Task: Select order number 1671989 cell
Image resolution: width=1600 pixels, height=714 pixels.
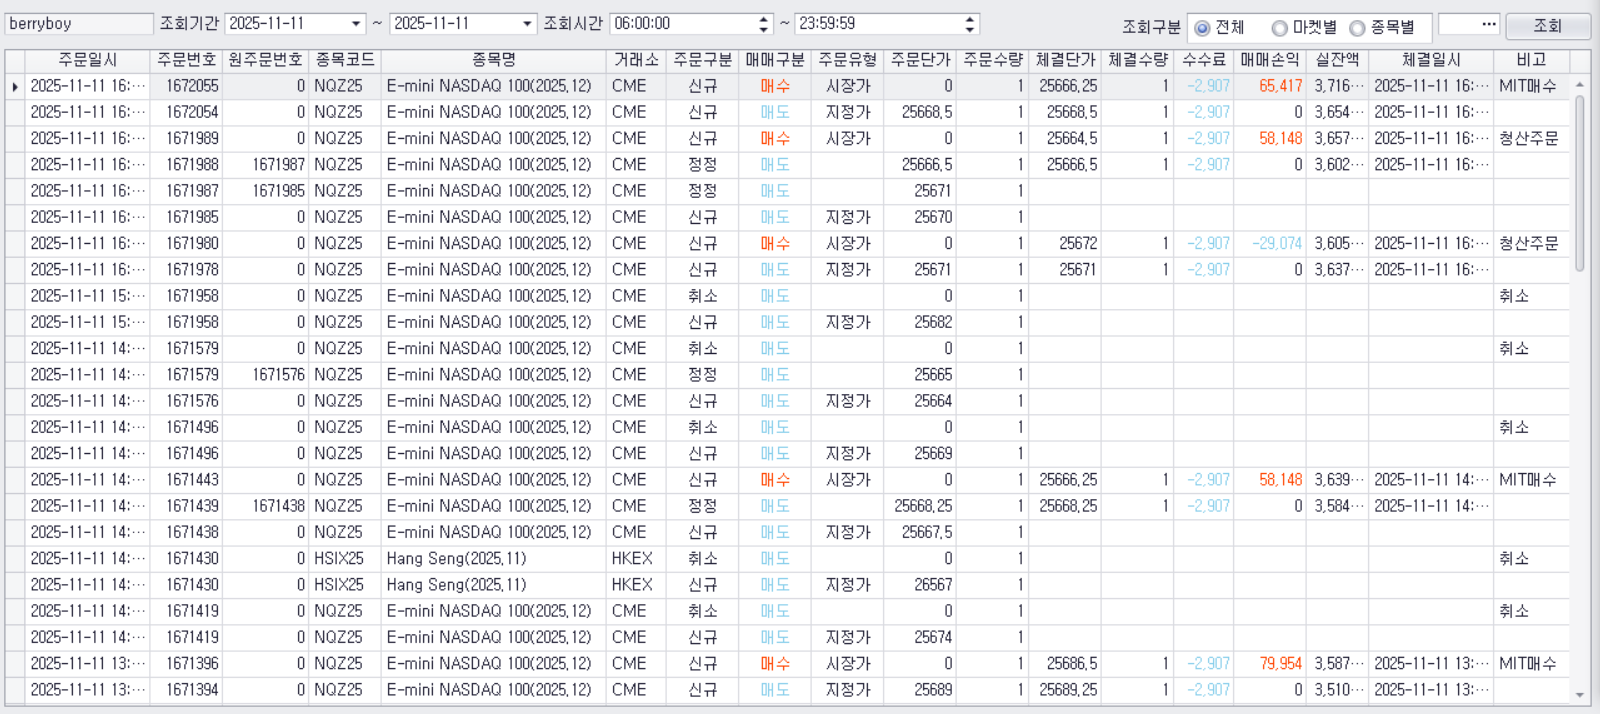Action: [x=186, y=139]
